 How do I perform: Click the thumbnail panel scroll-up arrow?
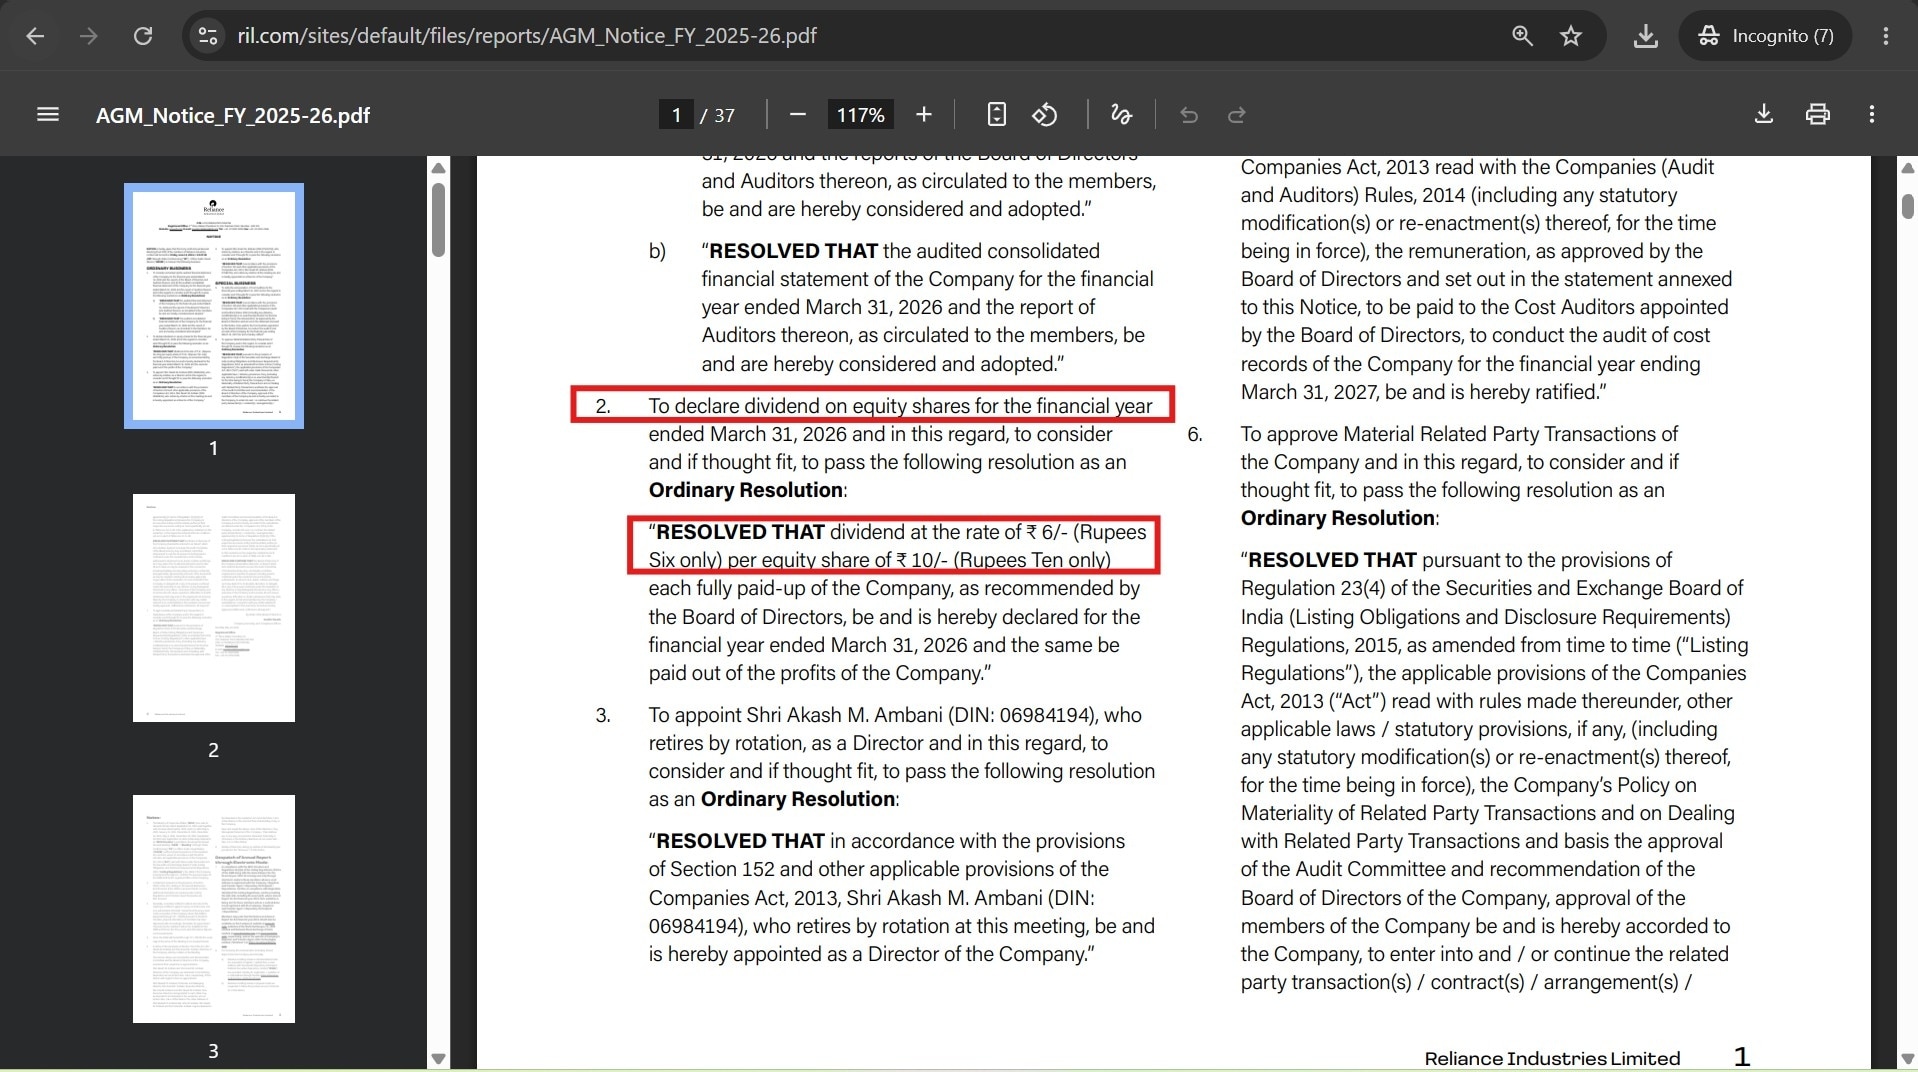tap(438, 168)
